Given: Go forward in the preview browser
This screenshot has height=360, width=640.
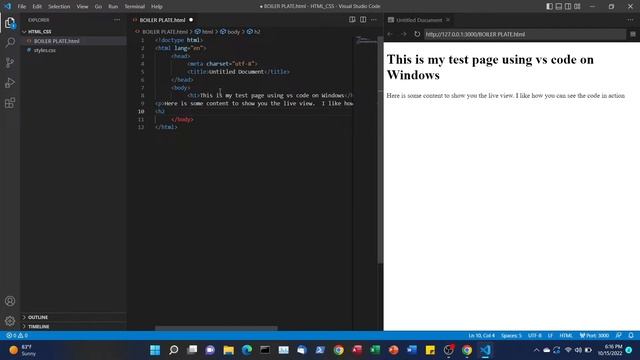Looking at the screenshot, I should (x=404, y=34).
